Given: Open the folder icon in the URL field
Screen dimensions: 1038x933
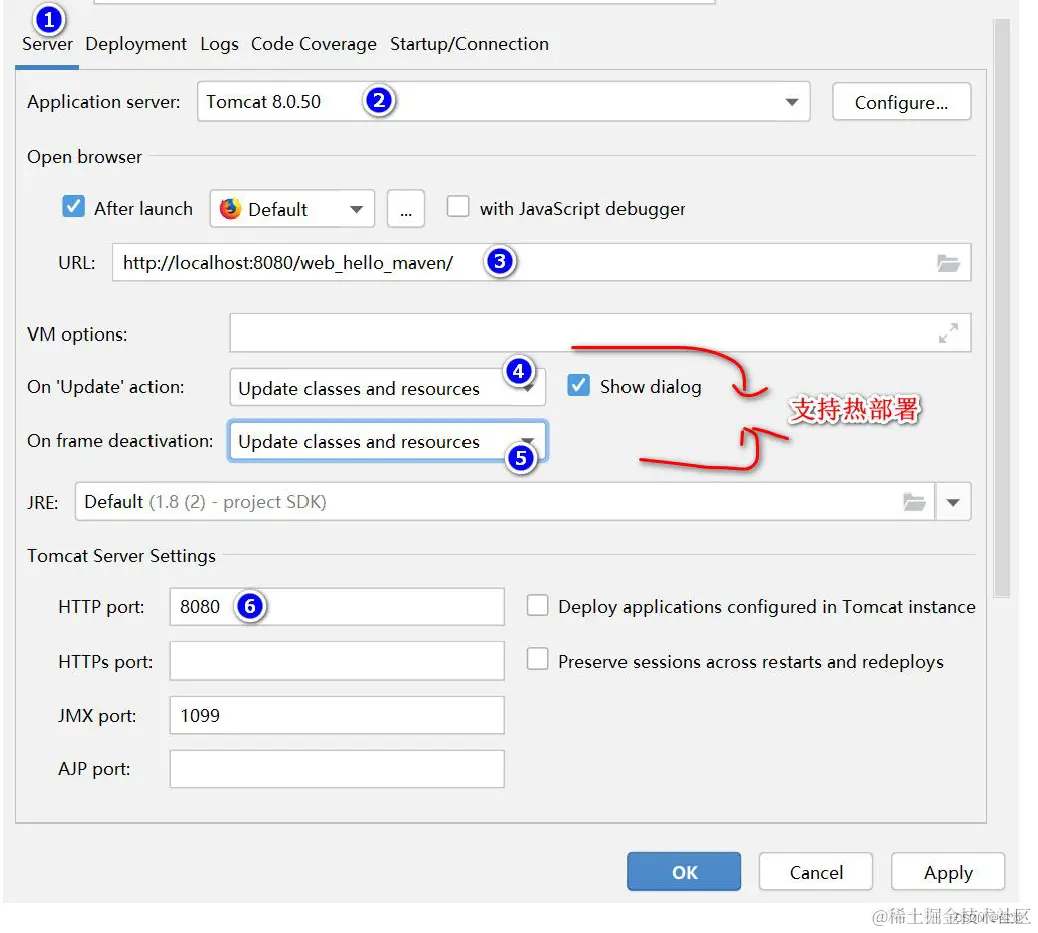Looking at the screenshot, I should click(948, 264).
